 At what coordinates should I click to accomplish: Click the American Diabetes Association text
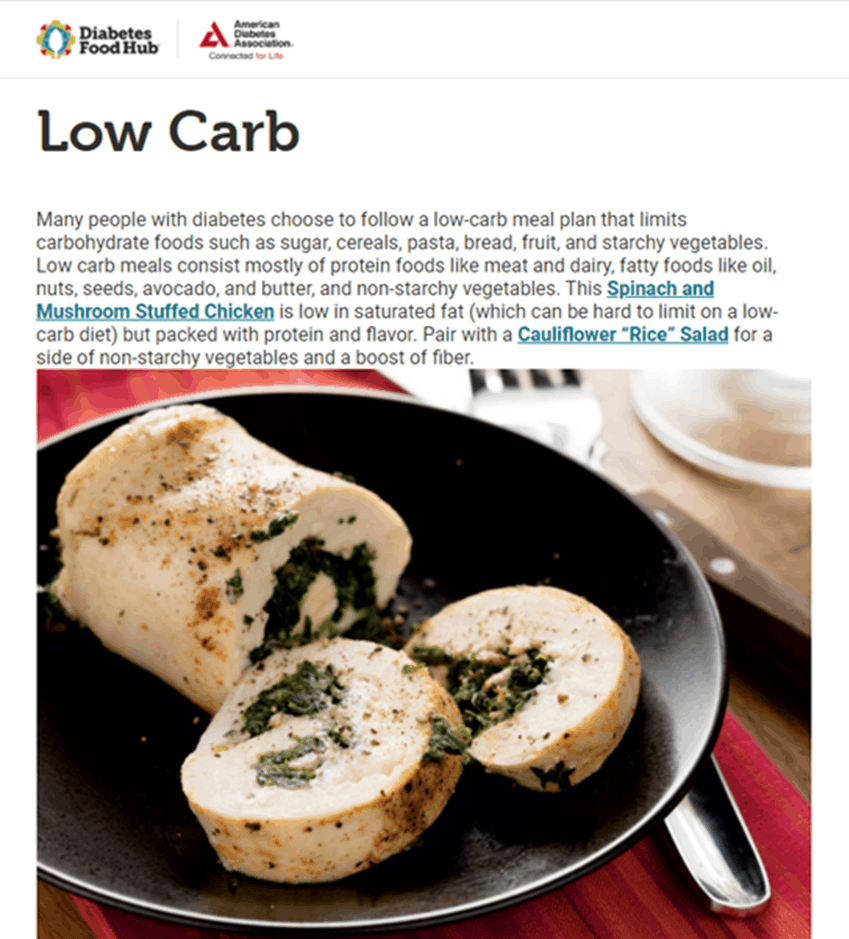(263, 34)
